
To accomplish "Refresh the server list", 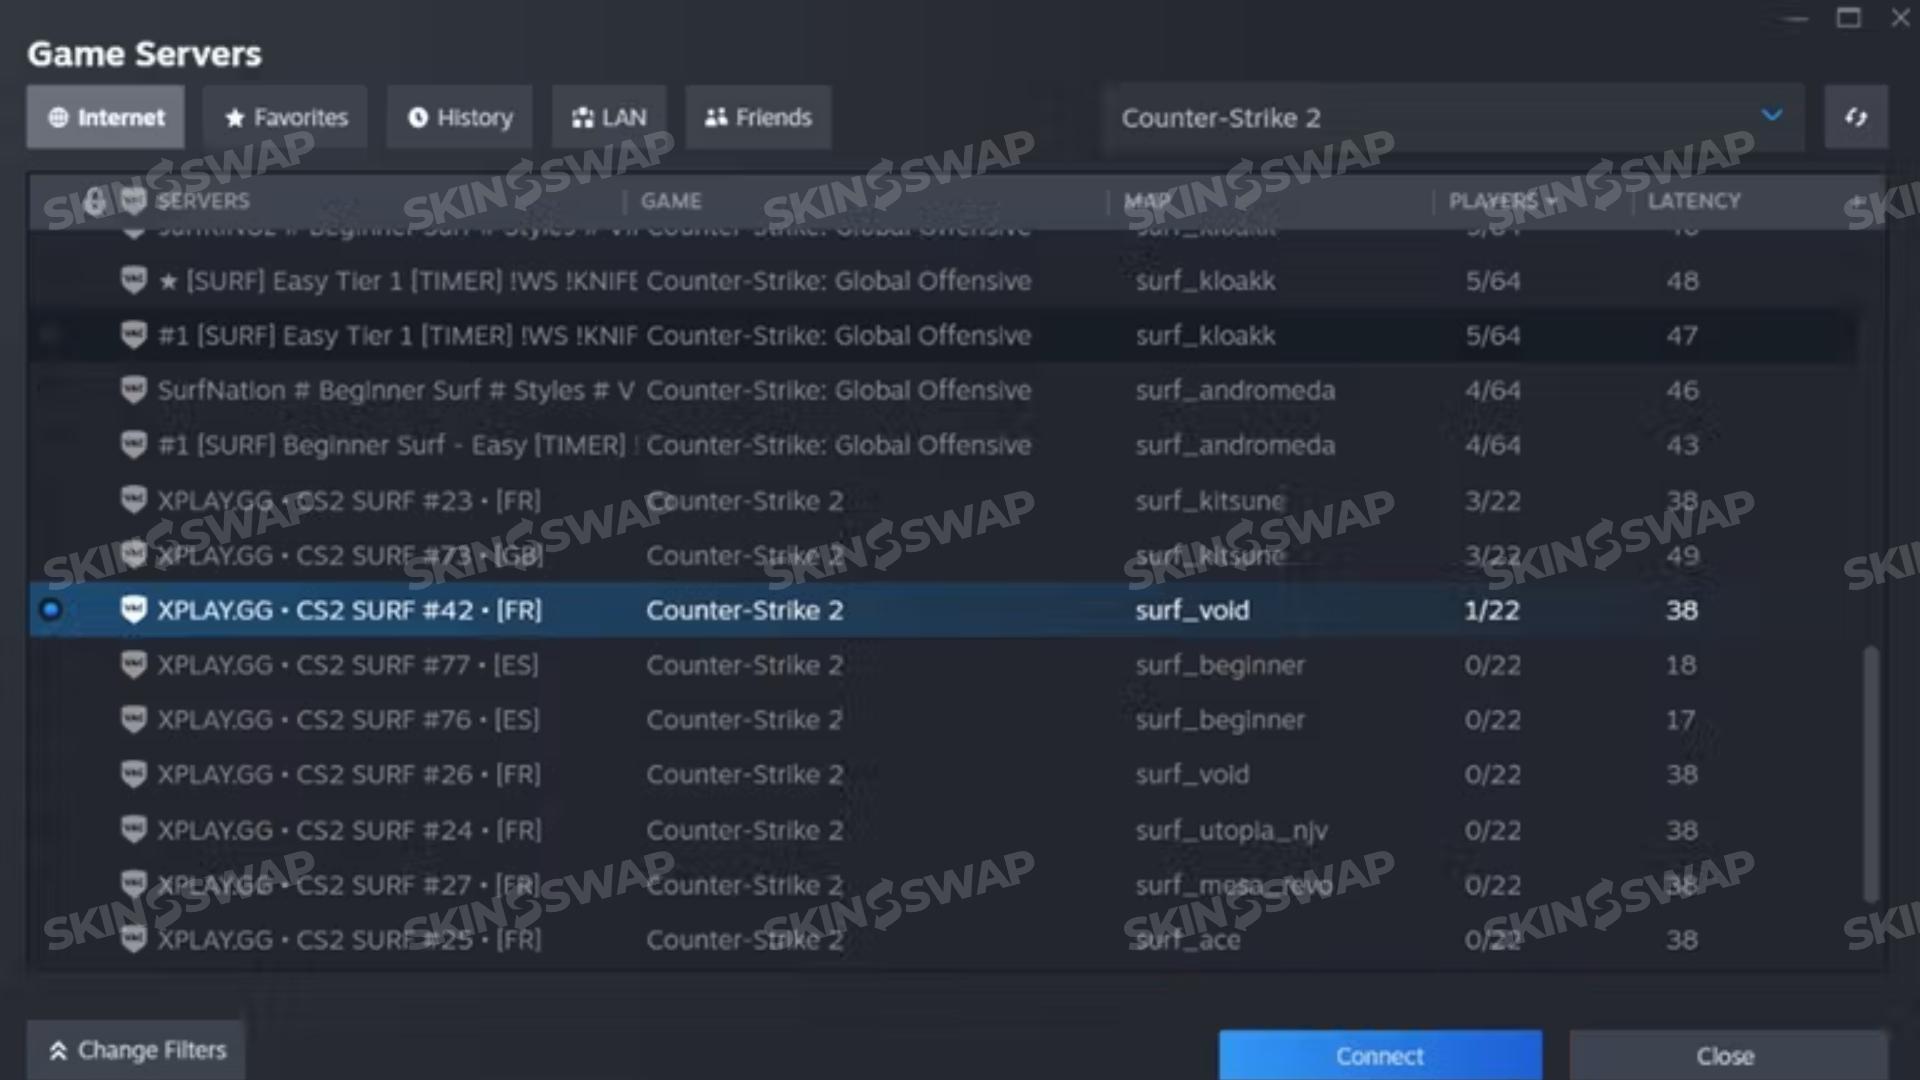I will tap(1856, 118).
